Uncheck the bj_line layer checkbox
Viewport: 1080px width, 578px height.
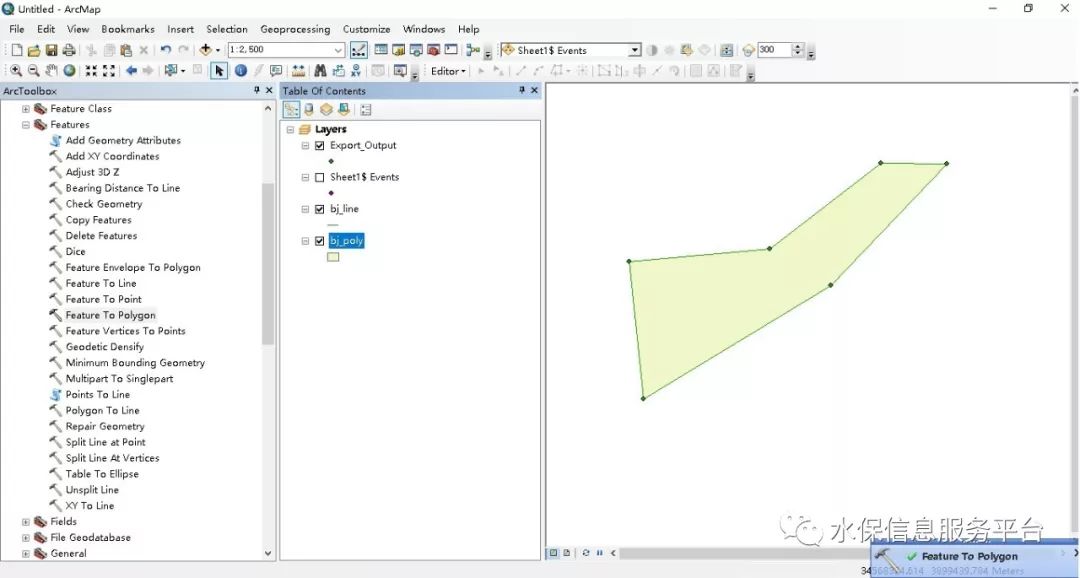(320, 209)
